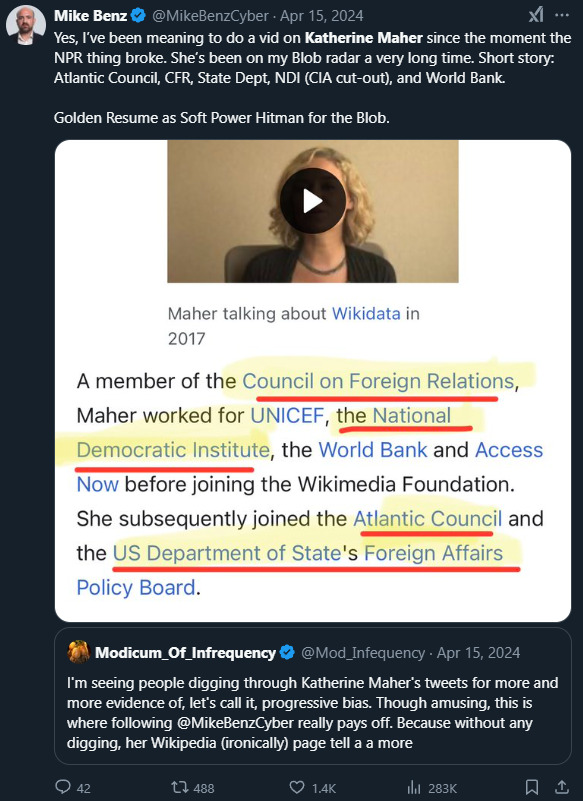583x801 pixels.
Task: Click the @Mod_Infequency handle
Action: point(363,653)
